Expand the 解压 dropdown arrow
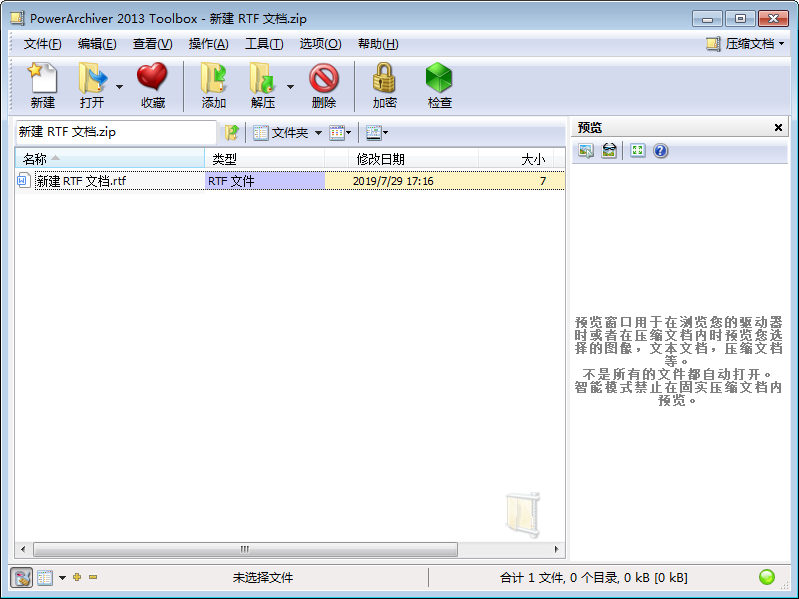The width and height of the screenshot is (799, 599). tap(290, 87)
